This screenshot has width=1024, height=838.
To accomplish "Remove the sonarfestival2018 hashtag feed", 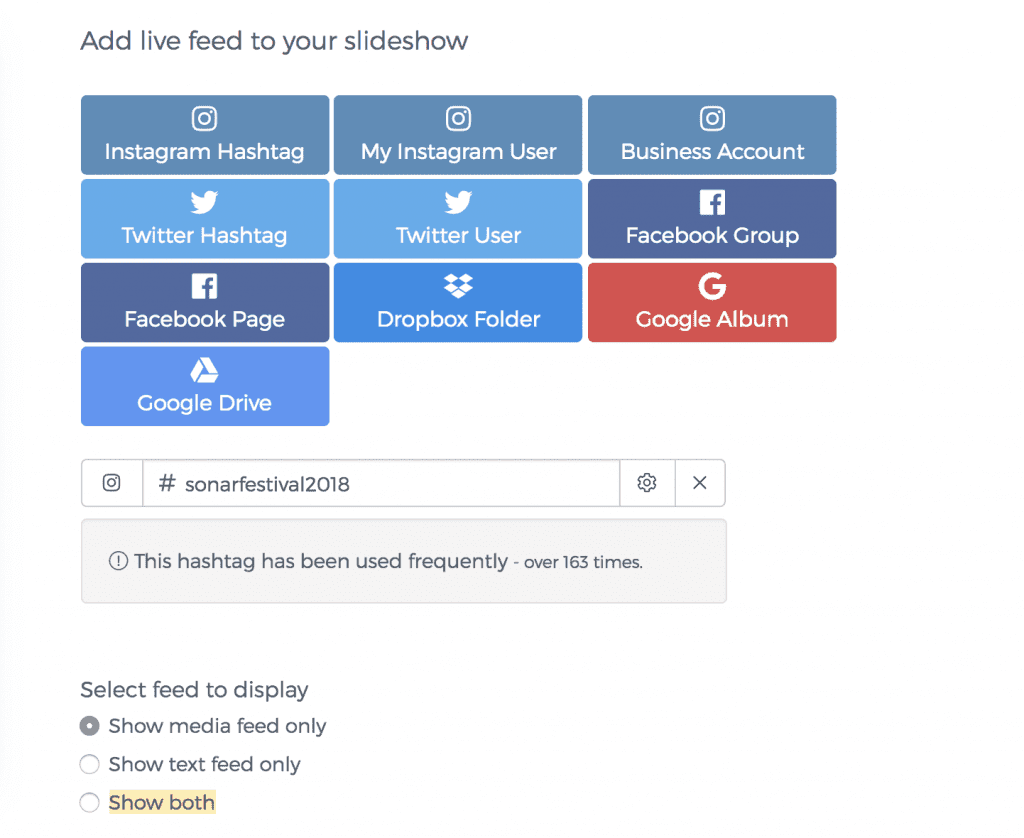I will [x=700, y=483].
